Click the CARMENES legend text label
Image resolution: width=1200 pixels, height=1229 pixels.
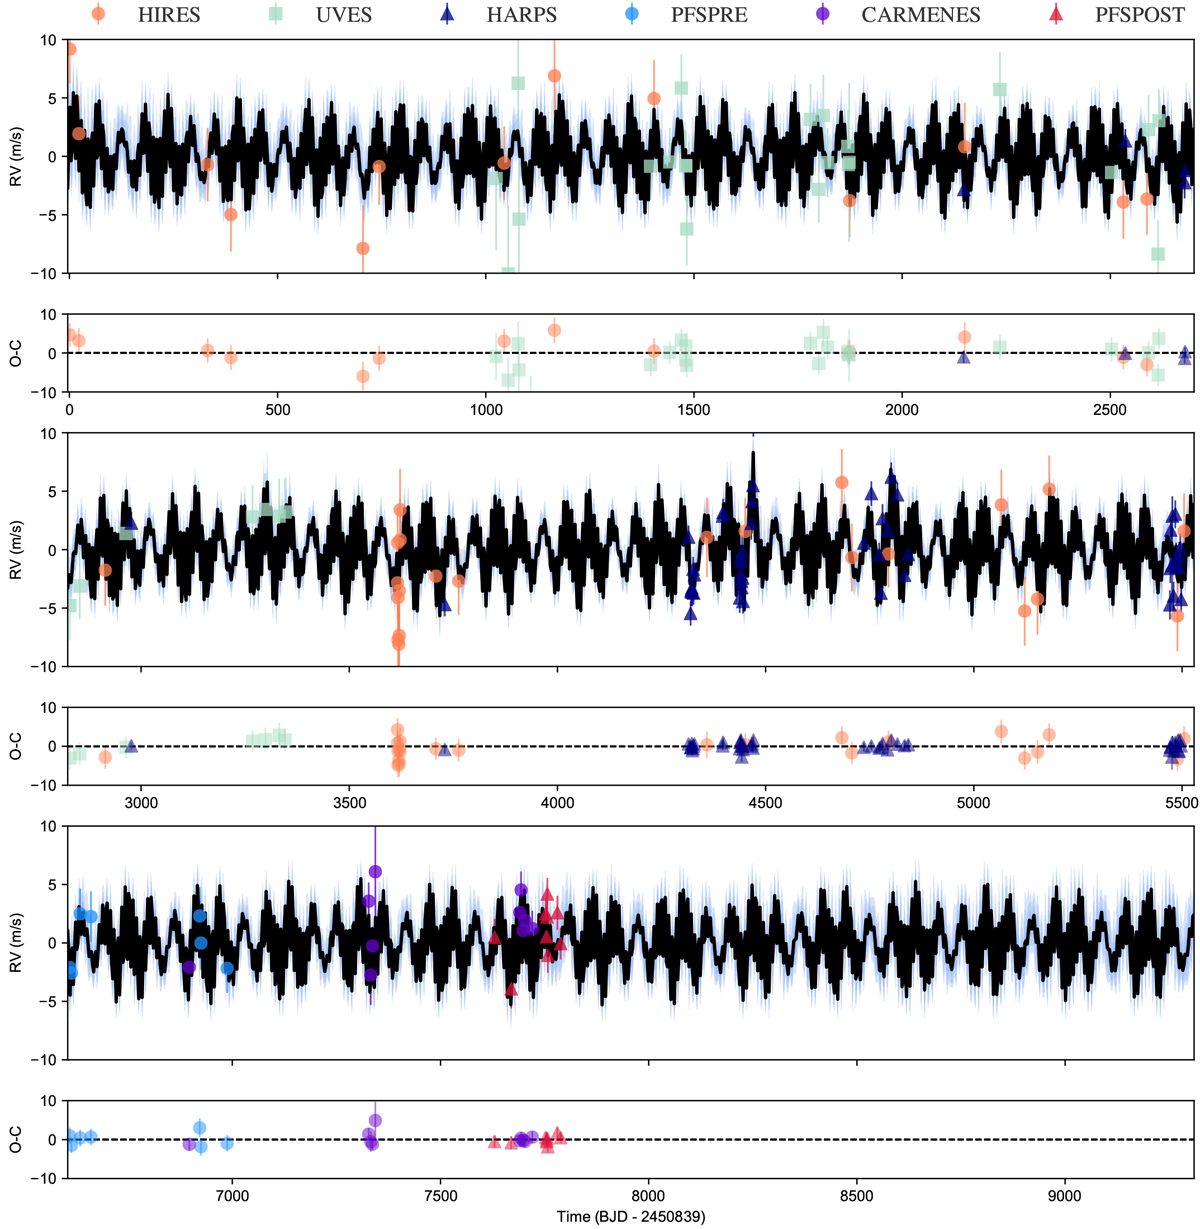[920, 15]
